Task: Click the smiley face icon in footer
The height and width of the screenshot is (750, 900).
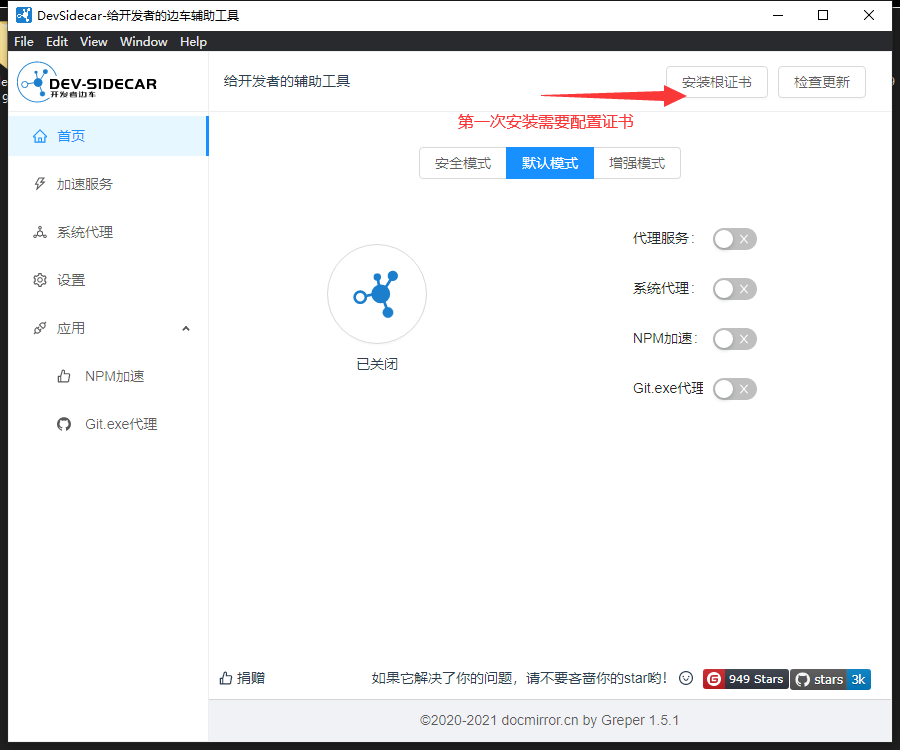Action: [685, 678]
